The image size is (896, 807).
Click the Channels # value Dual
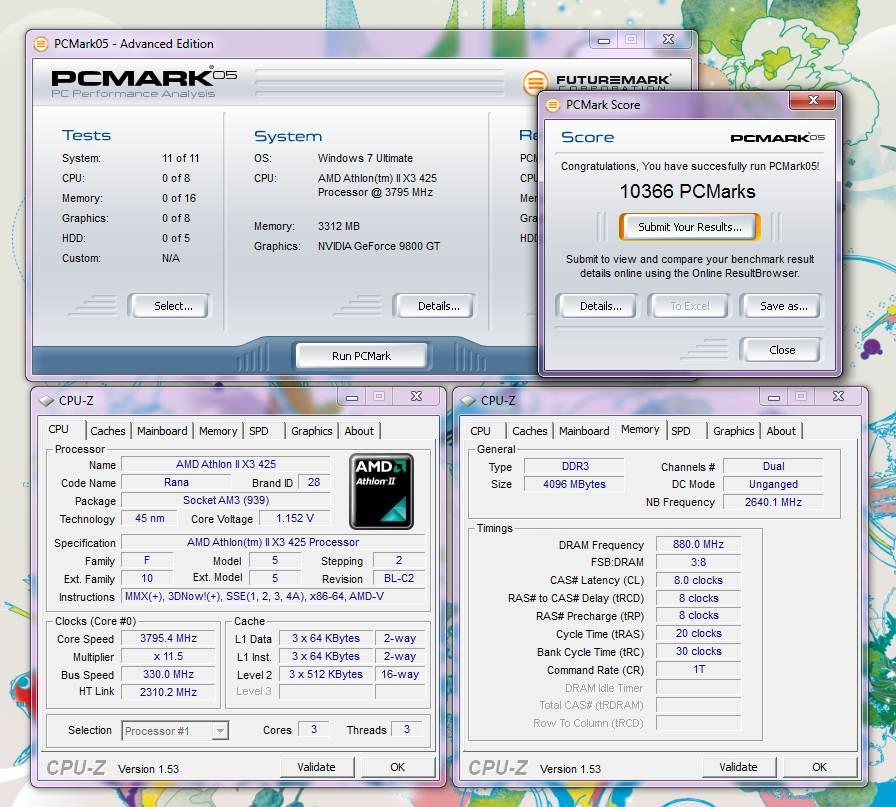click(773, 466)
